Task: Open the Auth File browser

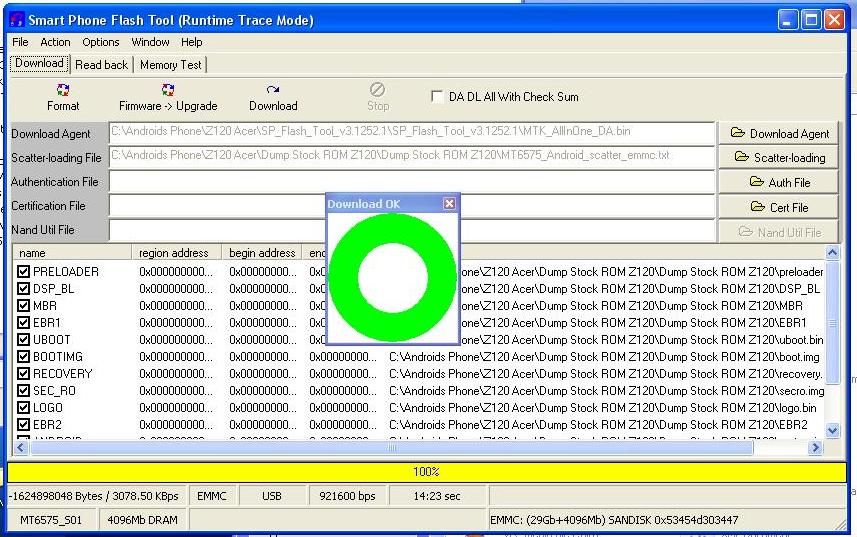Action: [779, 182]
